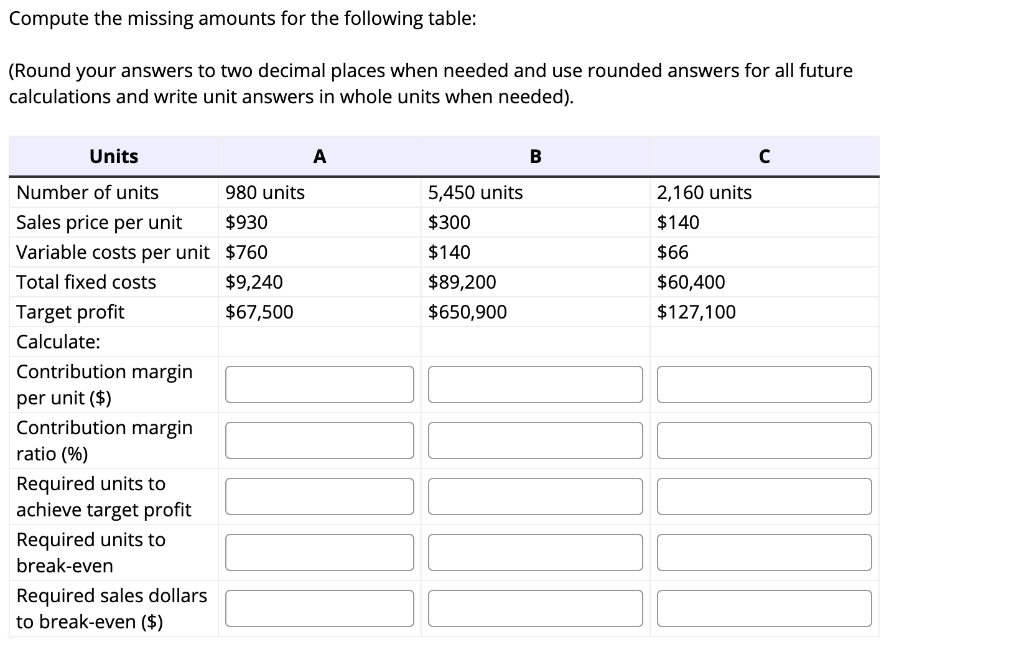Viewport: 1024px width, 652px height.
Task: Click the break-even sales dollars field for column B
Action: pyautogui.click(x=535, y=607)
